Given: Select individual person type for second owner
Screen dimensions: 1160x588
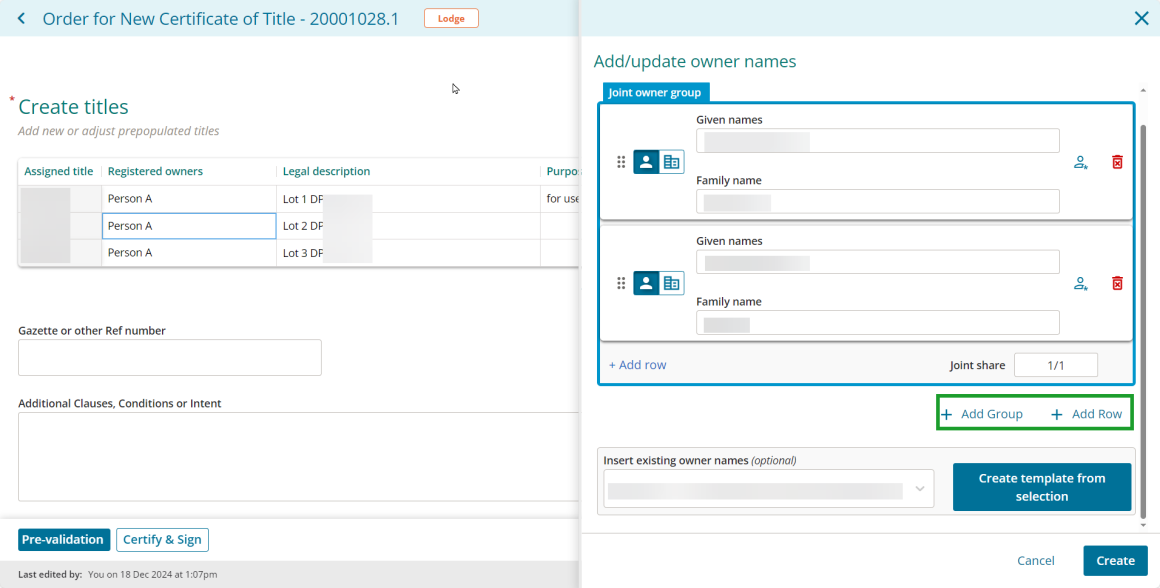Looking at the screenshot, I should click(646, 283).
